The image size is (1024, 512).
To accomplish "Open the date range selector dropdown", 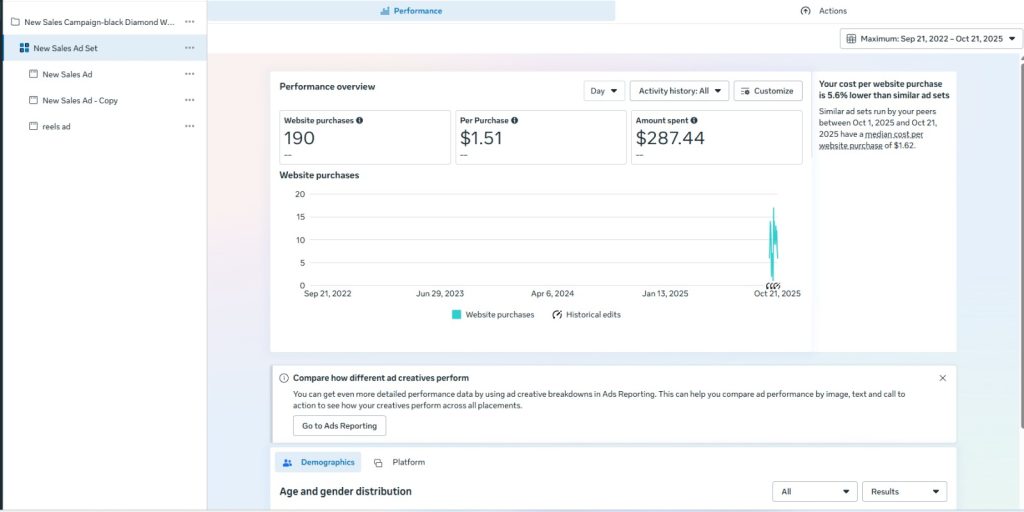I will (931, 39).
